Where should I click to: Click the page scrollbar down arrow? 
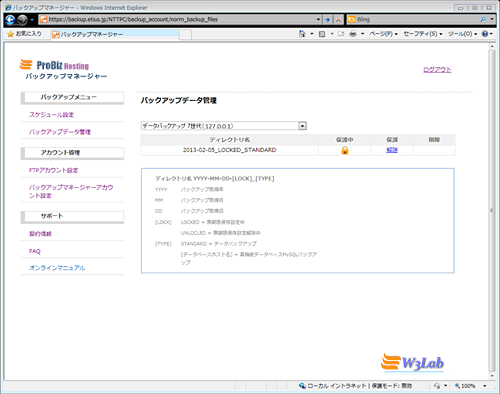492,376
